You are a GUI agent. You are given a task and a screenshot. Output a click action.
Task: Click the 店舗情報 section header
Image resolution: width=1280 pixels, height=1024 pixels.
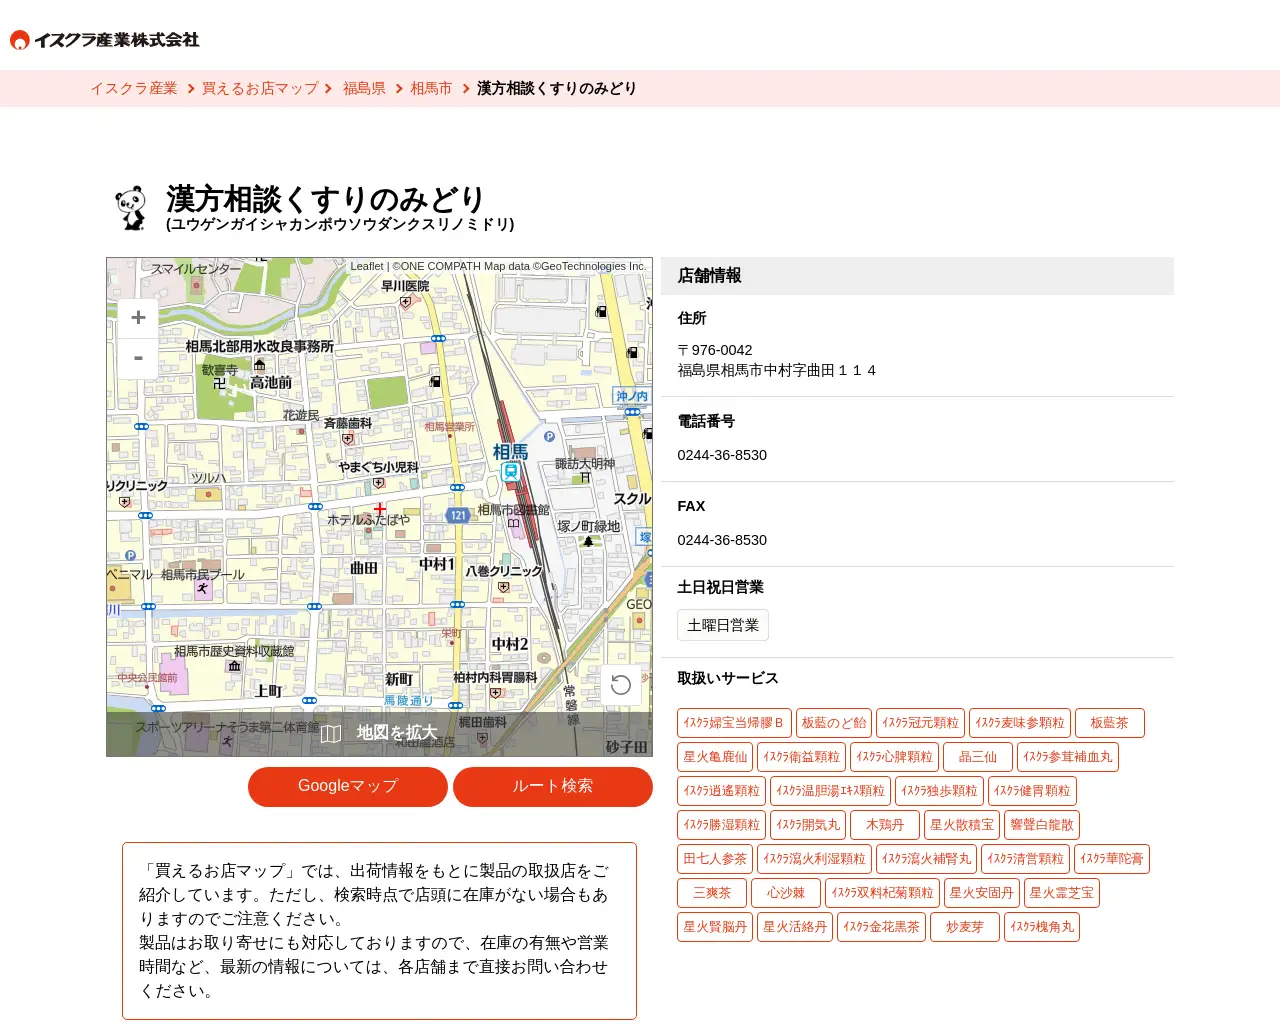click(917, 276)
